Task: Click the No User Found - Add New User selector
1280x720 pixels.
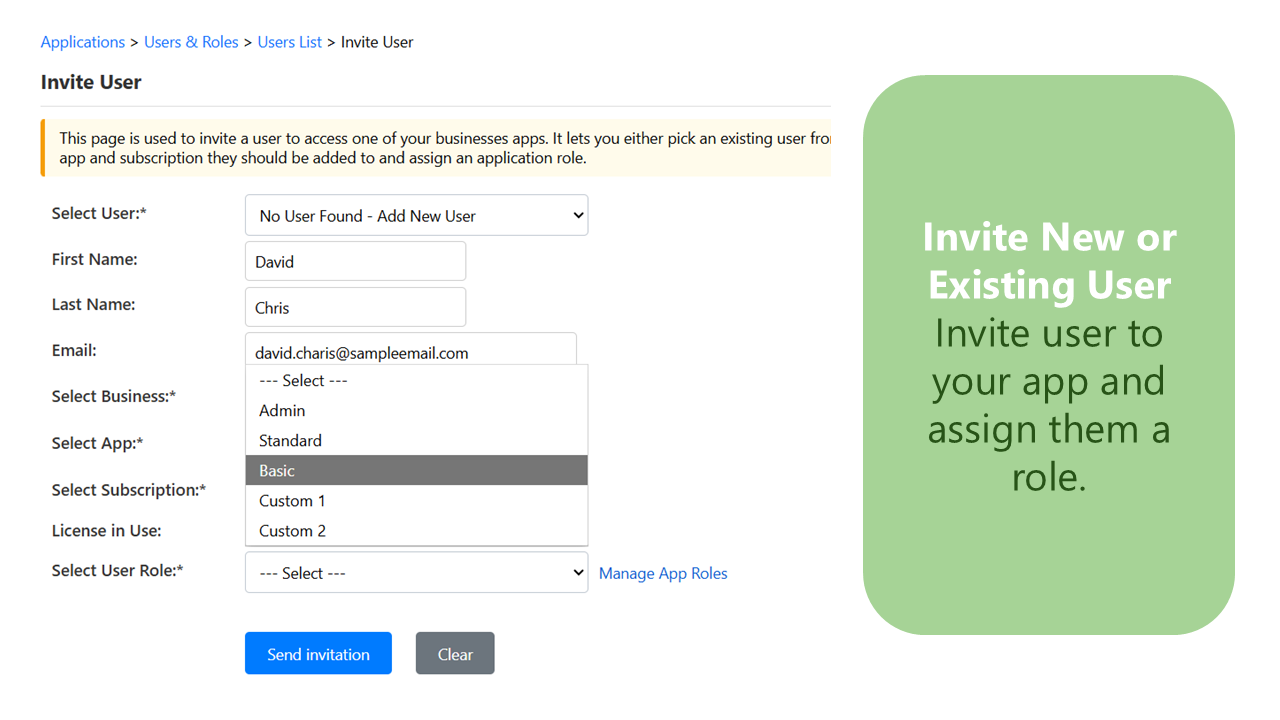Action: 416,214
